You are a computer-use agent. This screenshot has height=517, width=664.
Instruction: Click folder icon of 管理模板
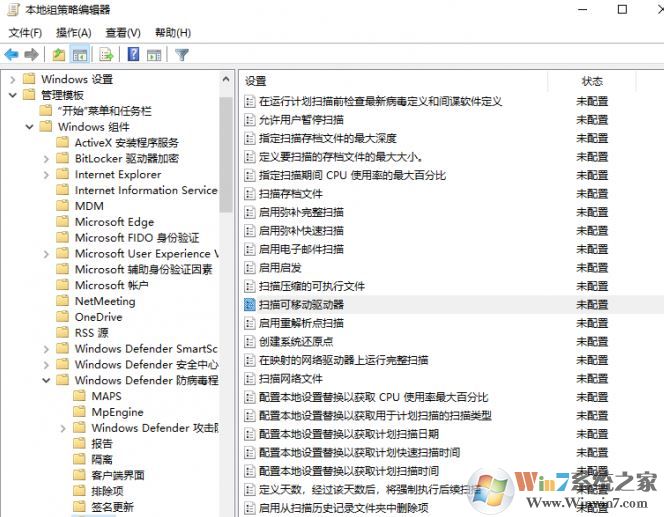pyautogui.click(x=29, y=95)
